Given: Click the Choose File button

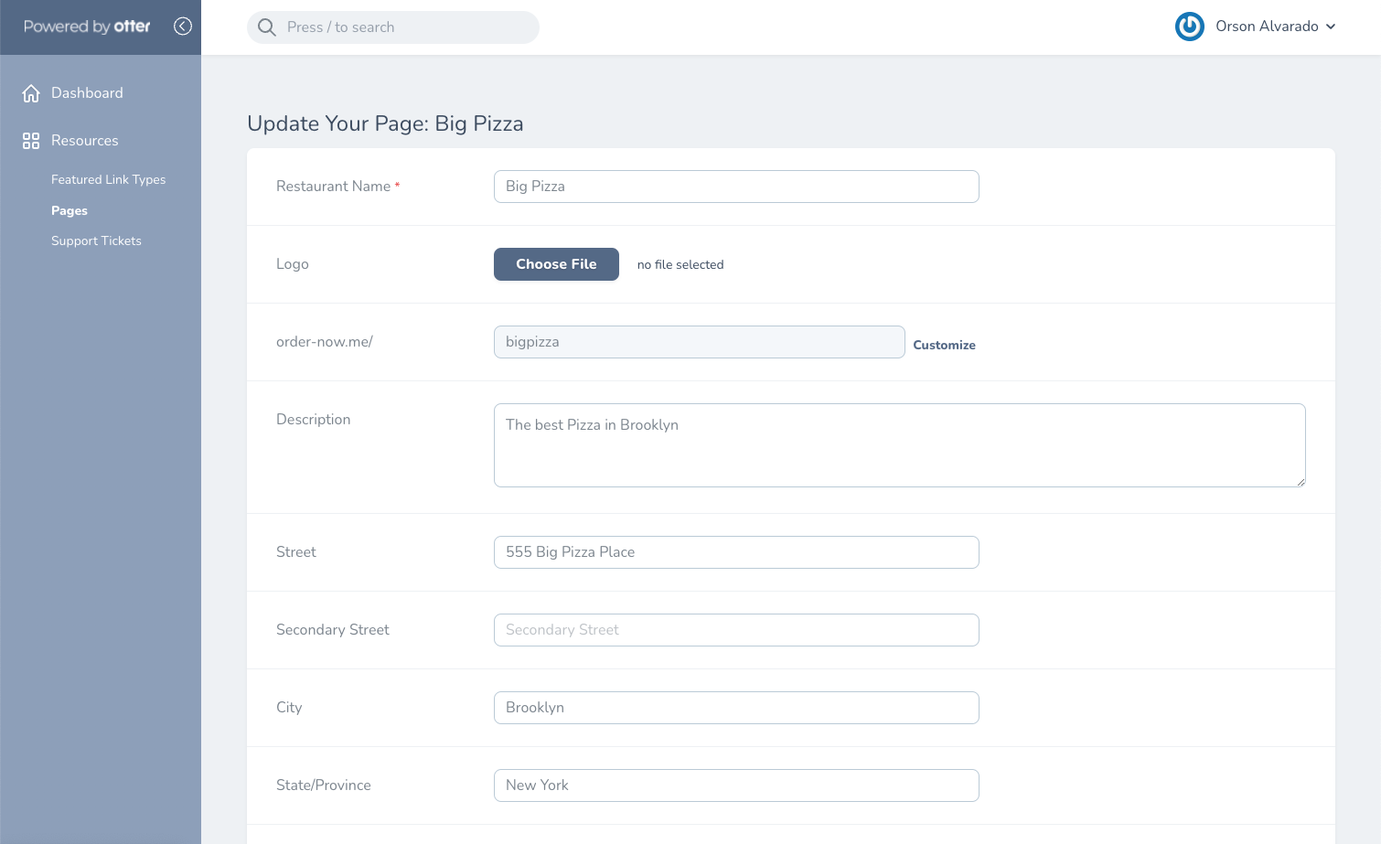Looking at the screenshot, I should point(556,264).
